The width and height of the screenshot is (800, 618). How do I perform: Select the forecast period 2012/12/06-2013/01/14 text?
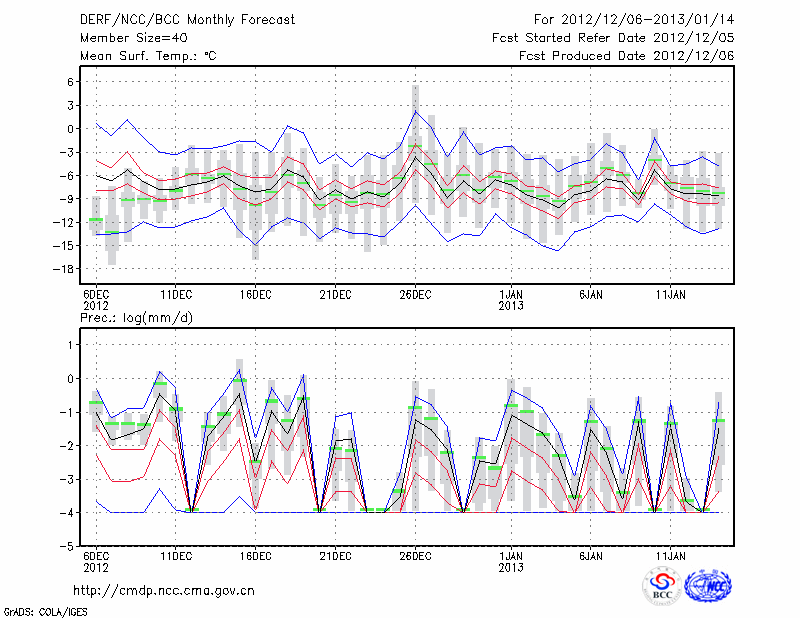[634, 19]
